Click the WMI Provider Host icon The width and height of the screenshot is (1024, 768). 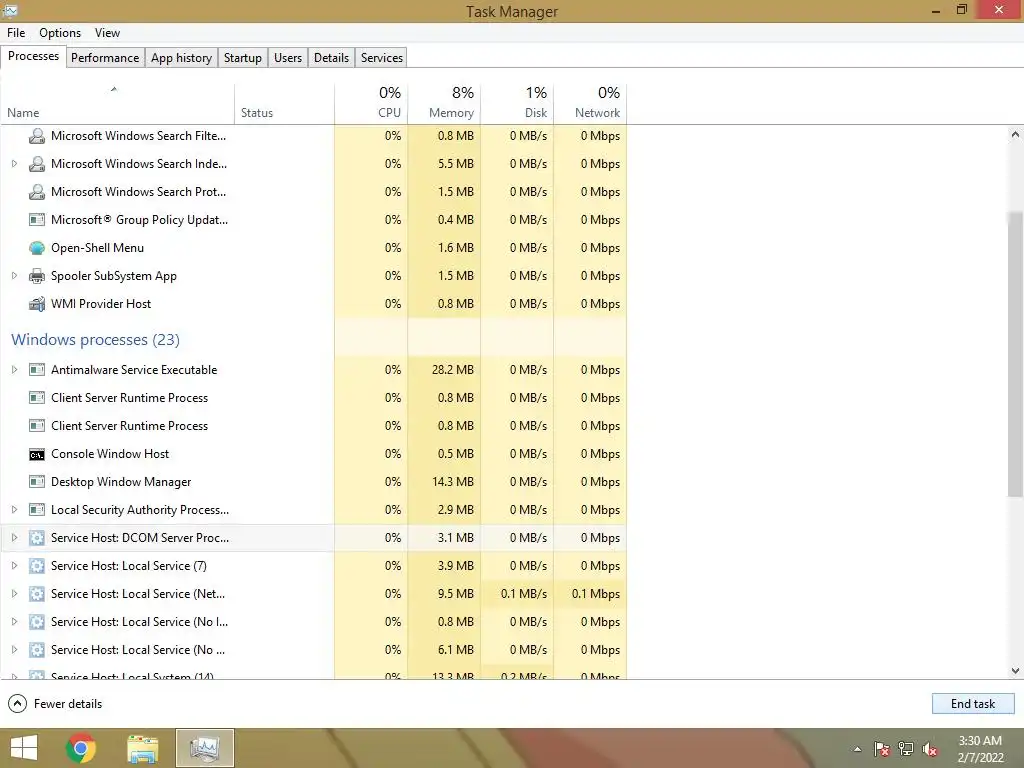tap(37, 304)
